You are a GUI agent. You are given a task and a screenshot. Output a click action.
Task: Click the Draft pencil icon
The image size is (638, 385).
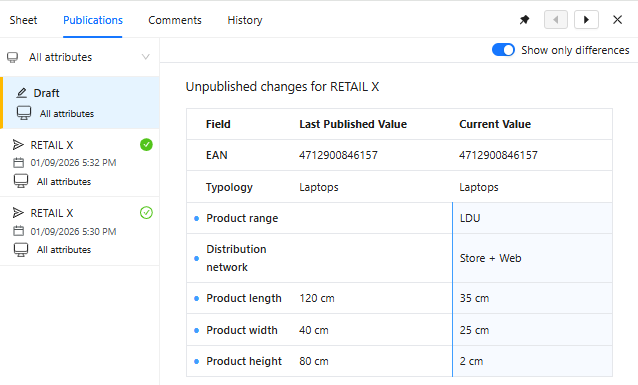click(22, 93)
